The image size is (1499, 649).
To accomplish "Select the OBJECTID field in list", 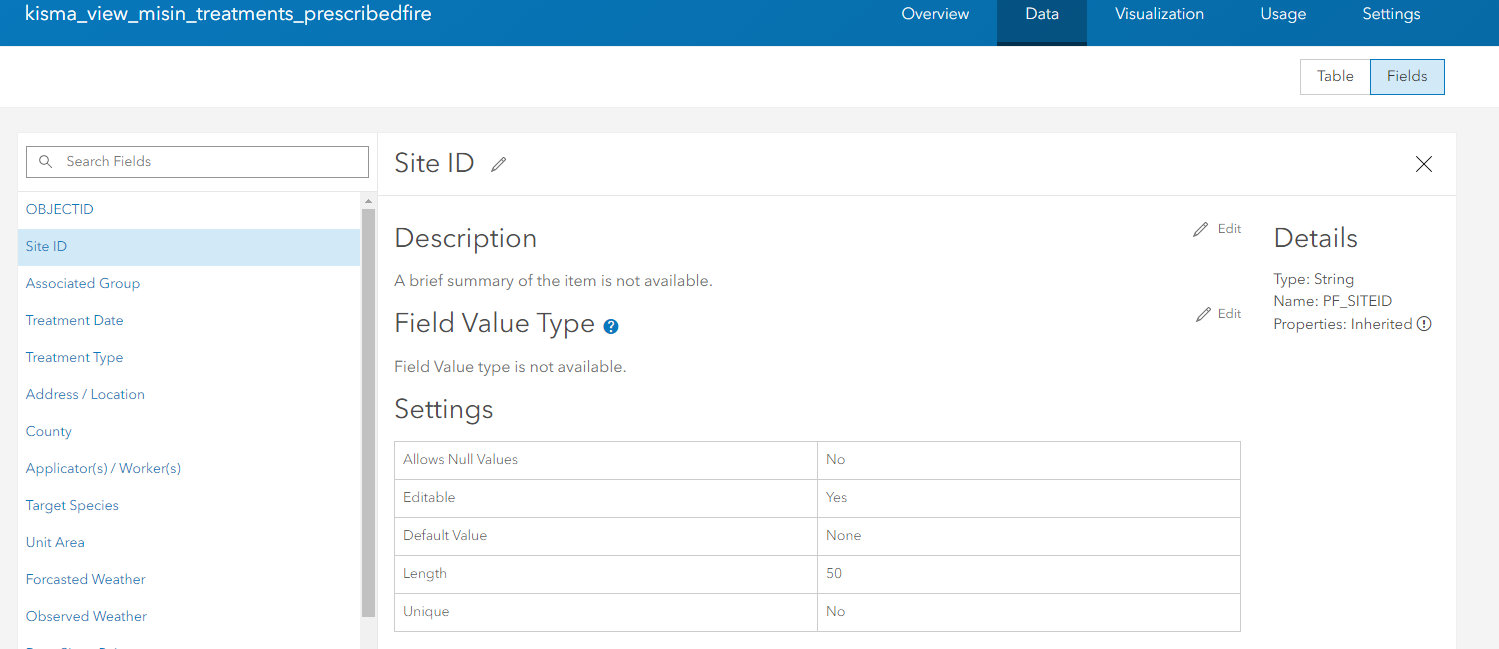I will (60, 210).
